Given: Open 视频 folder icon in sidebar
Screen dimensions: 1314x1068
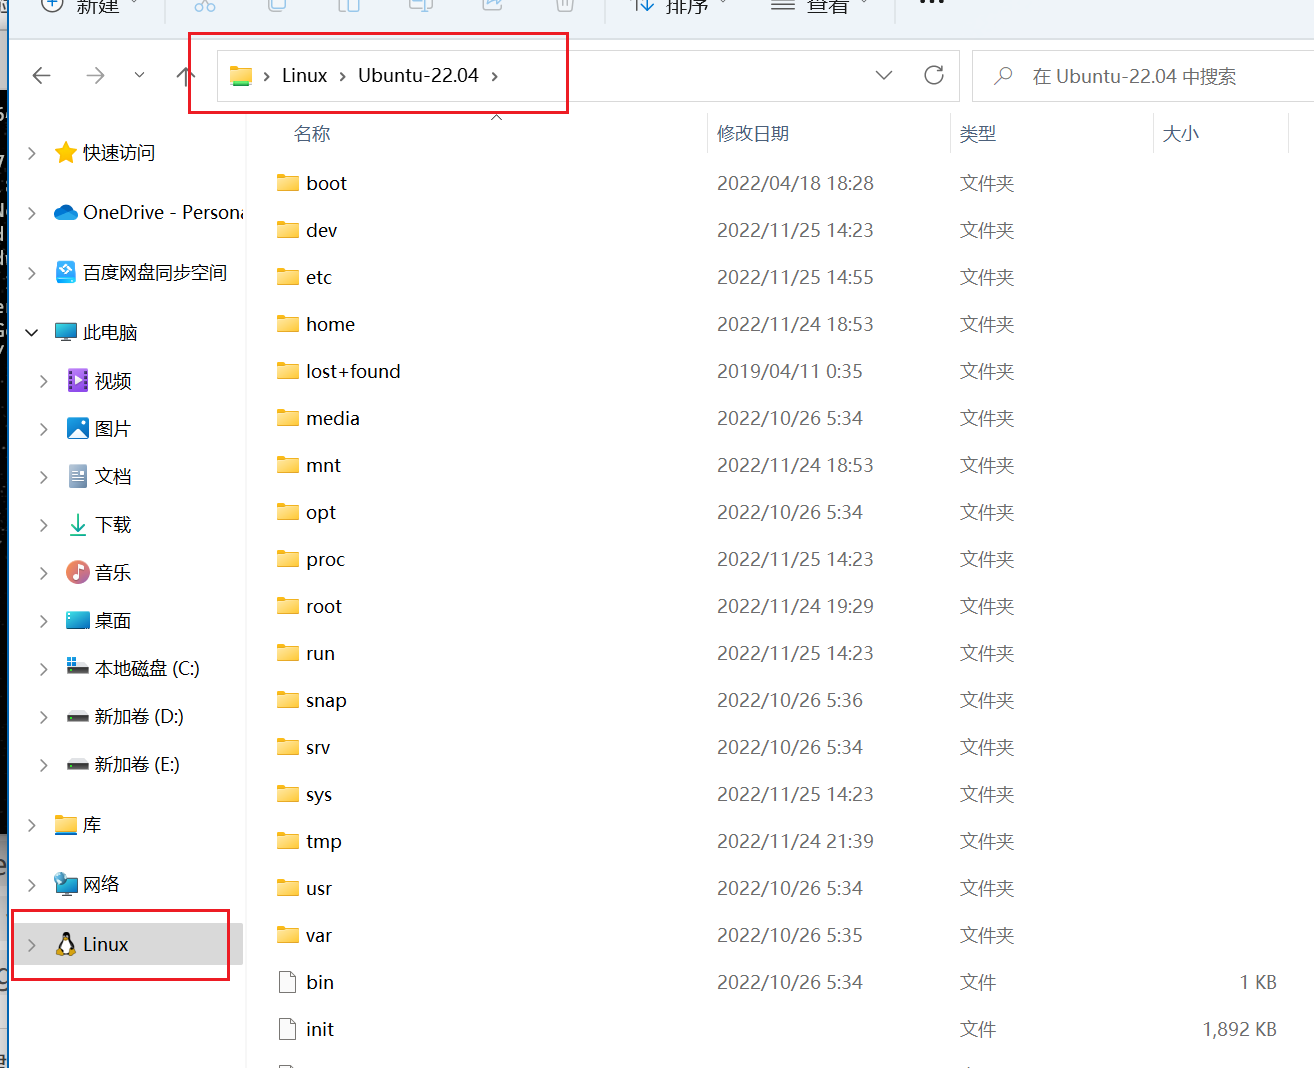Looking at the screenshot, I should click(x=78, y=380).
